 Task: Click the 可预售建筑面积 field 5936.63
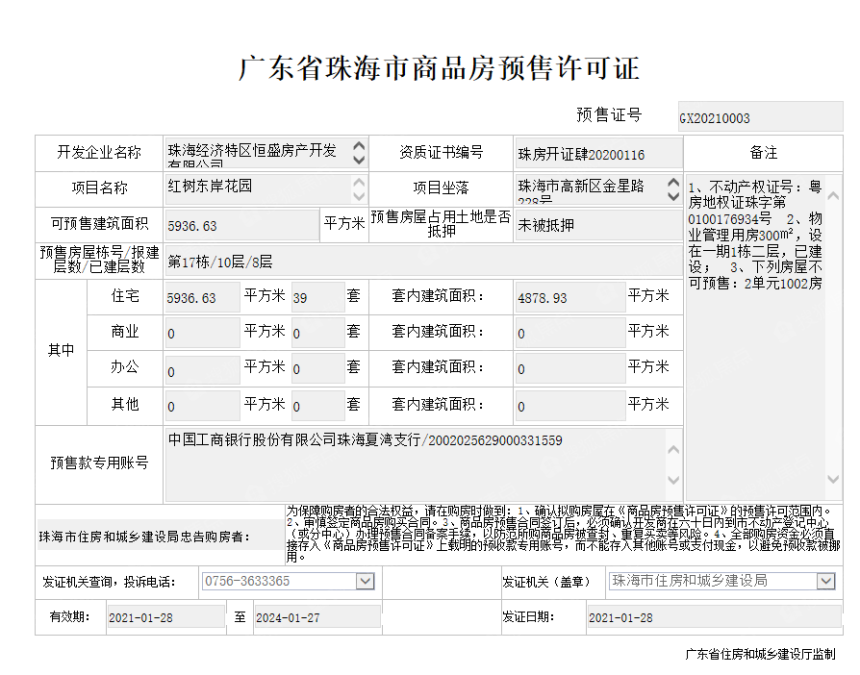[241, 225]
